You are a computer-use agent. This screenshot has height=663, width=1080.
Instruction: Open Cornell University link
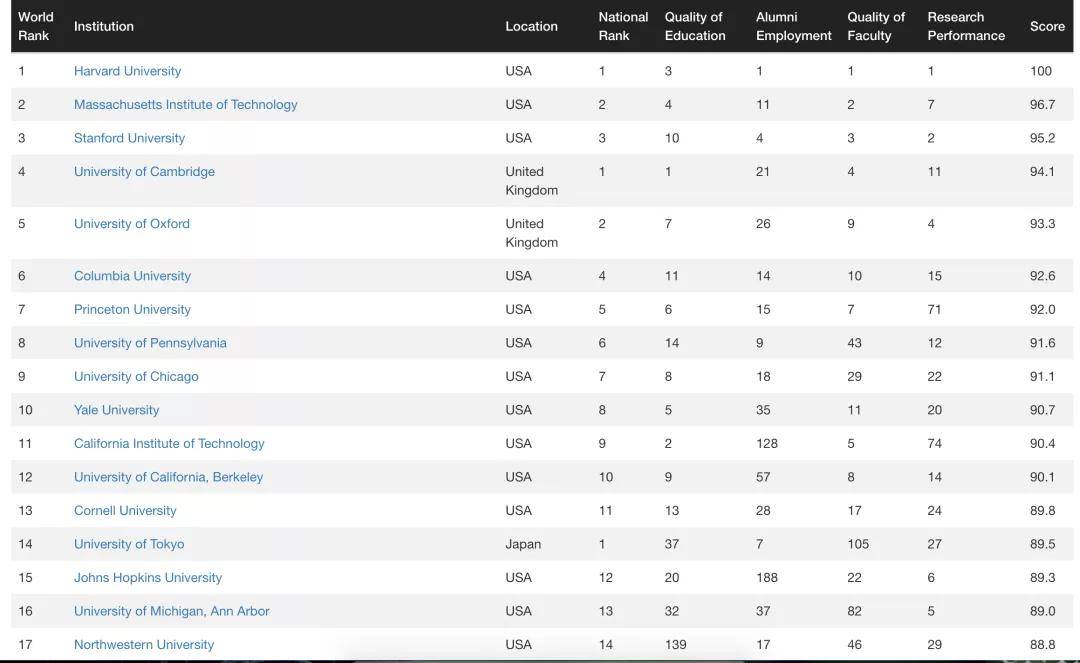pyautogui.click(x=125, y=511)
